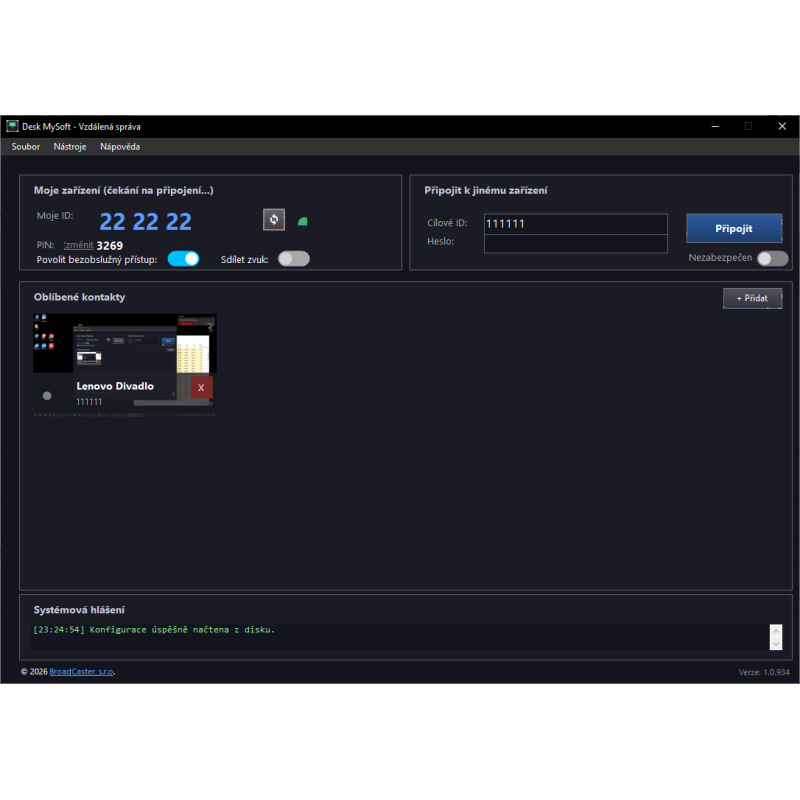Click the Verze: 1.0.934 text
This screenshot has width=800, height=800.
[764, 672]
